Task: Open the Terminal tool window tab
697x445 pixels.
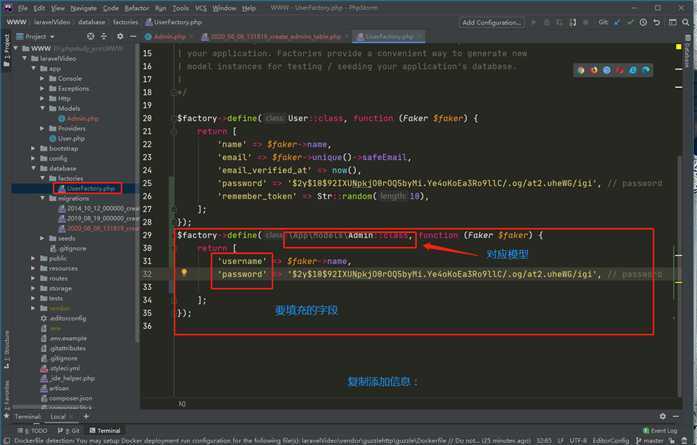Action: [105, 430]
